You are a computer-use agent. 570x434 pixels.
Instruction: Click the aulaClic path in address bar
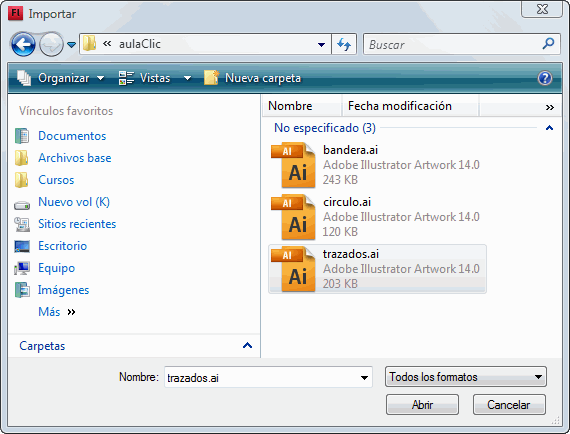pos(140,44)
